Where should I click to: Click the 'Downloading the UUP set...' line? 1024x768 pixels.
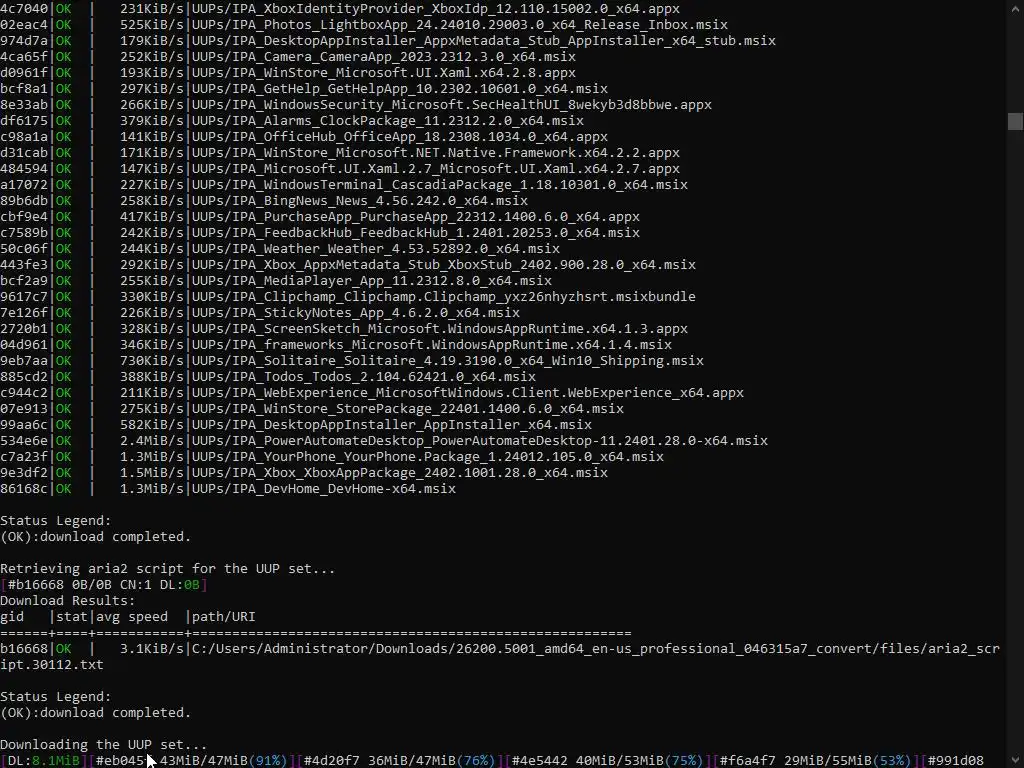tap(103, 744)
